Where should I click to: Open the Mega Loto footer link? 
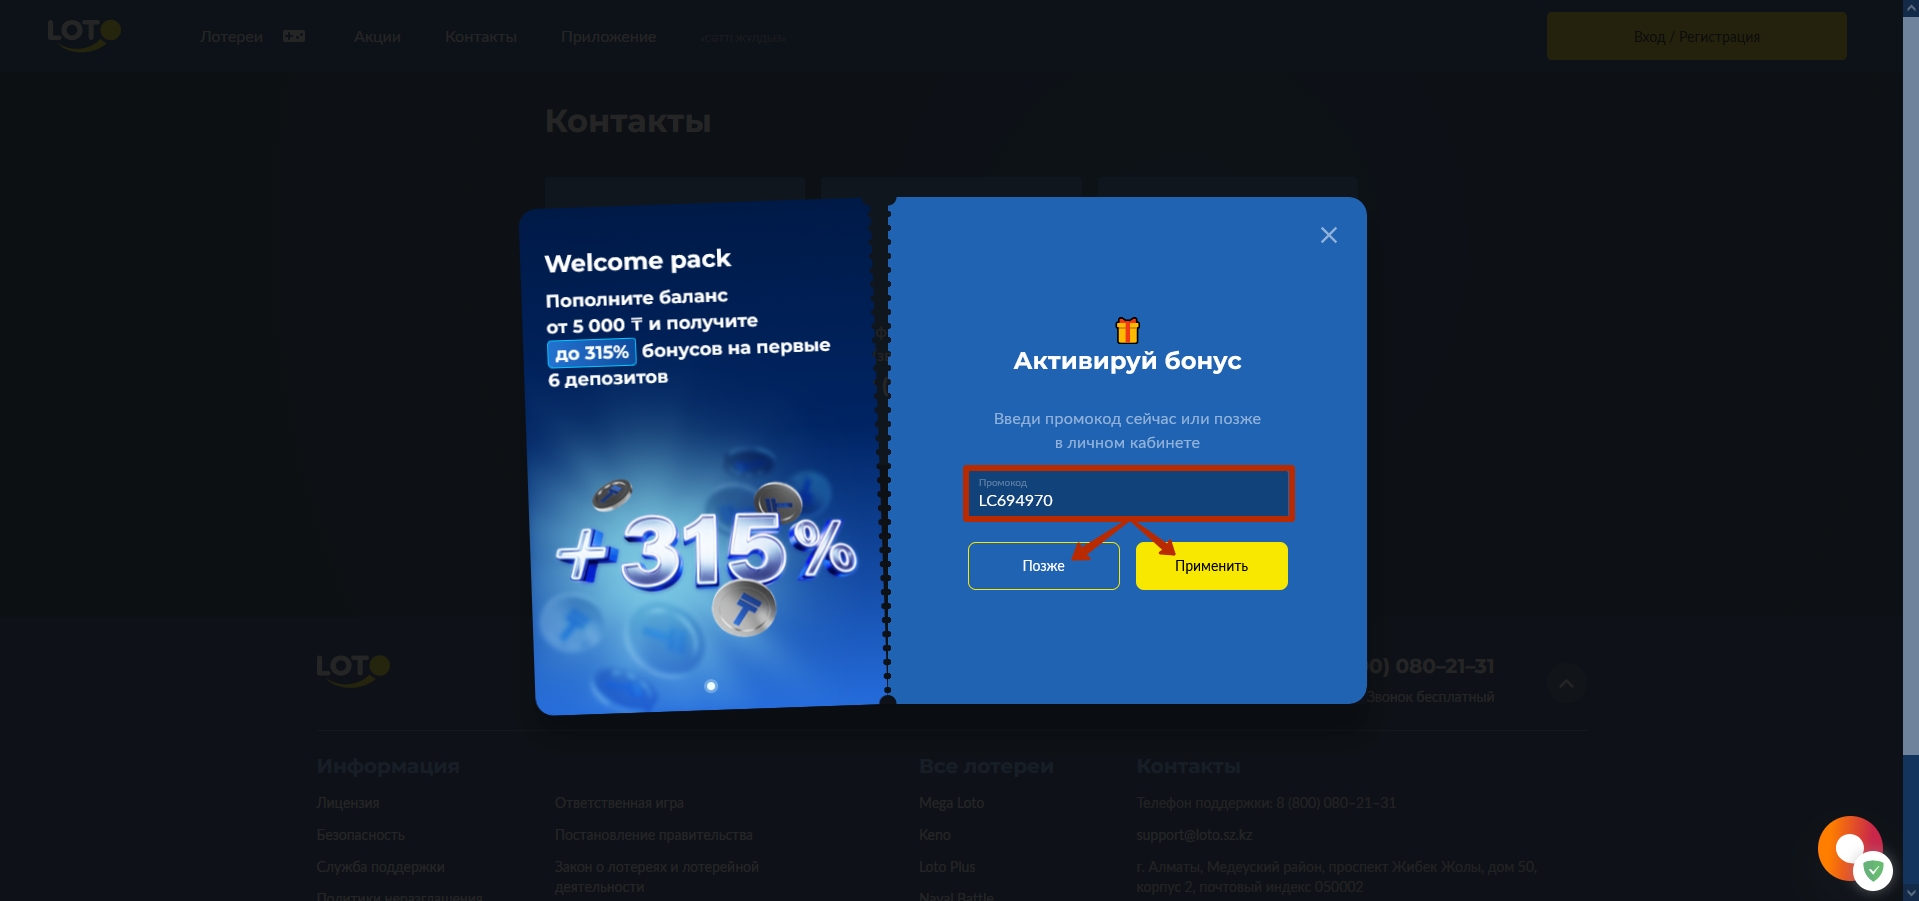coord(951,803)
